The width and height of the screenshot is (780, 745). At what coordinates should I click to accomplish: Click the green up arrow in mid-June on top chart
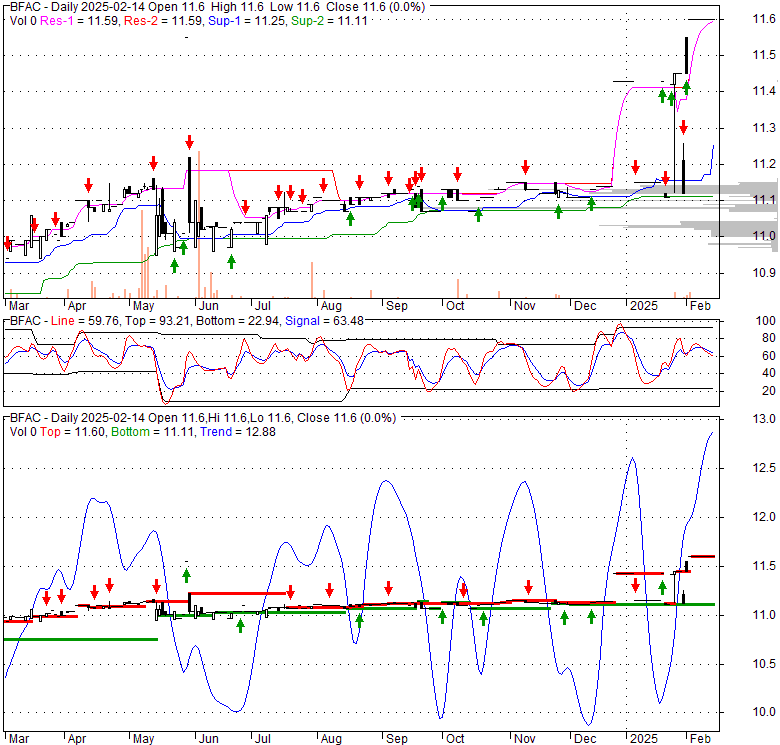click(x=231, y=261)
